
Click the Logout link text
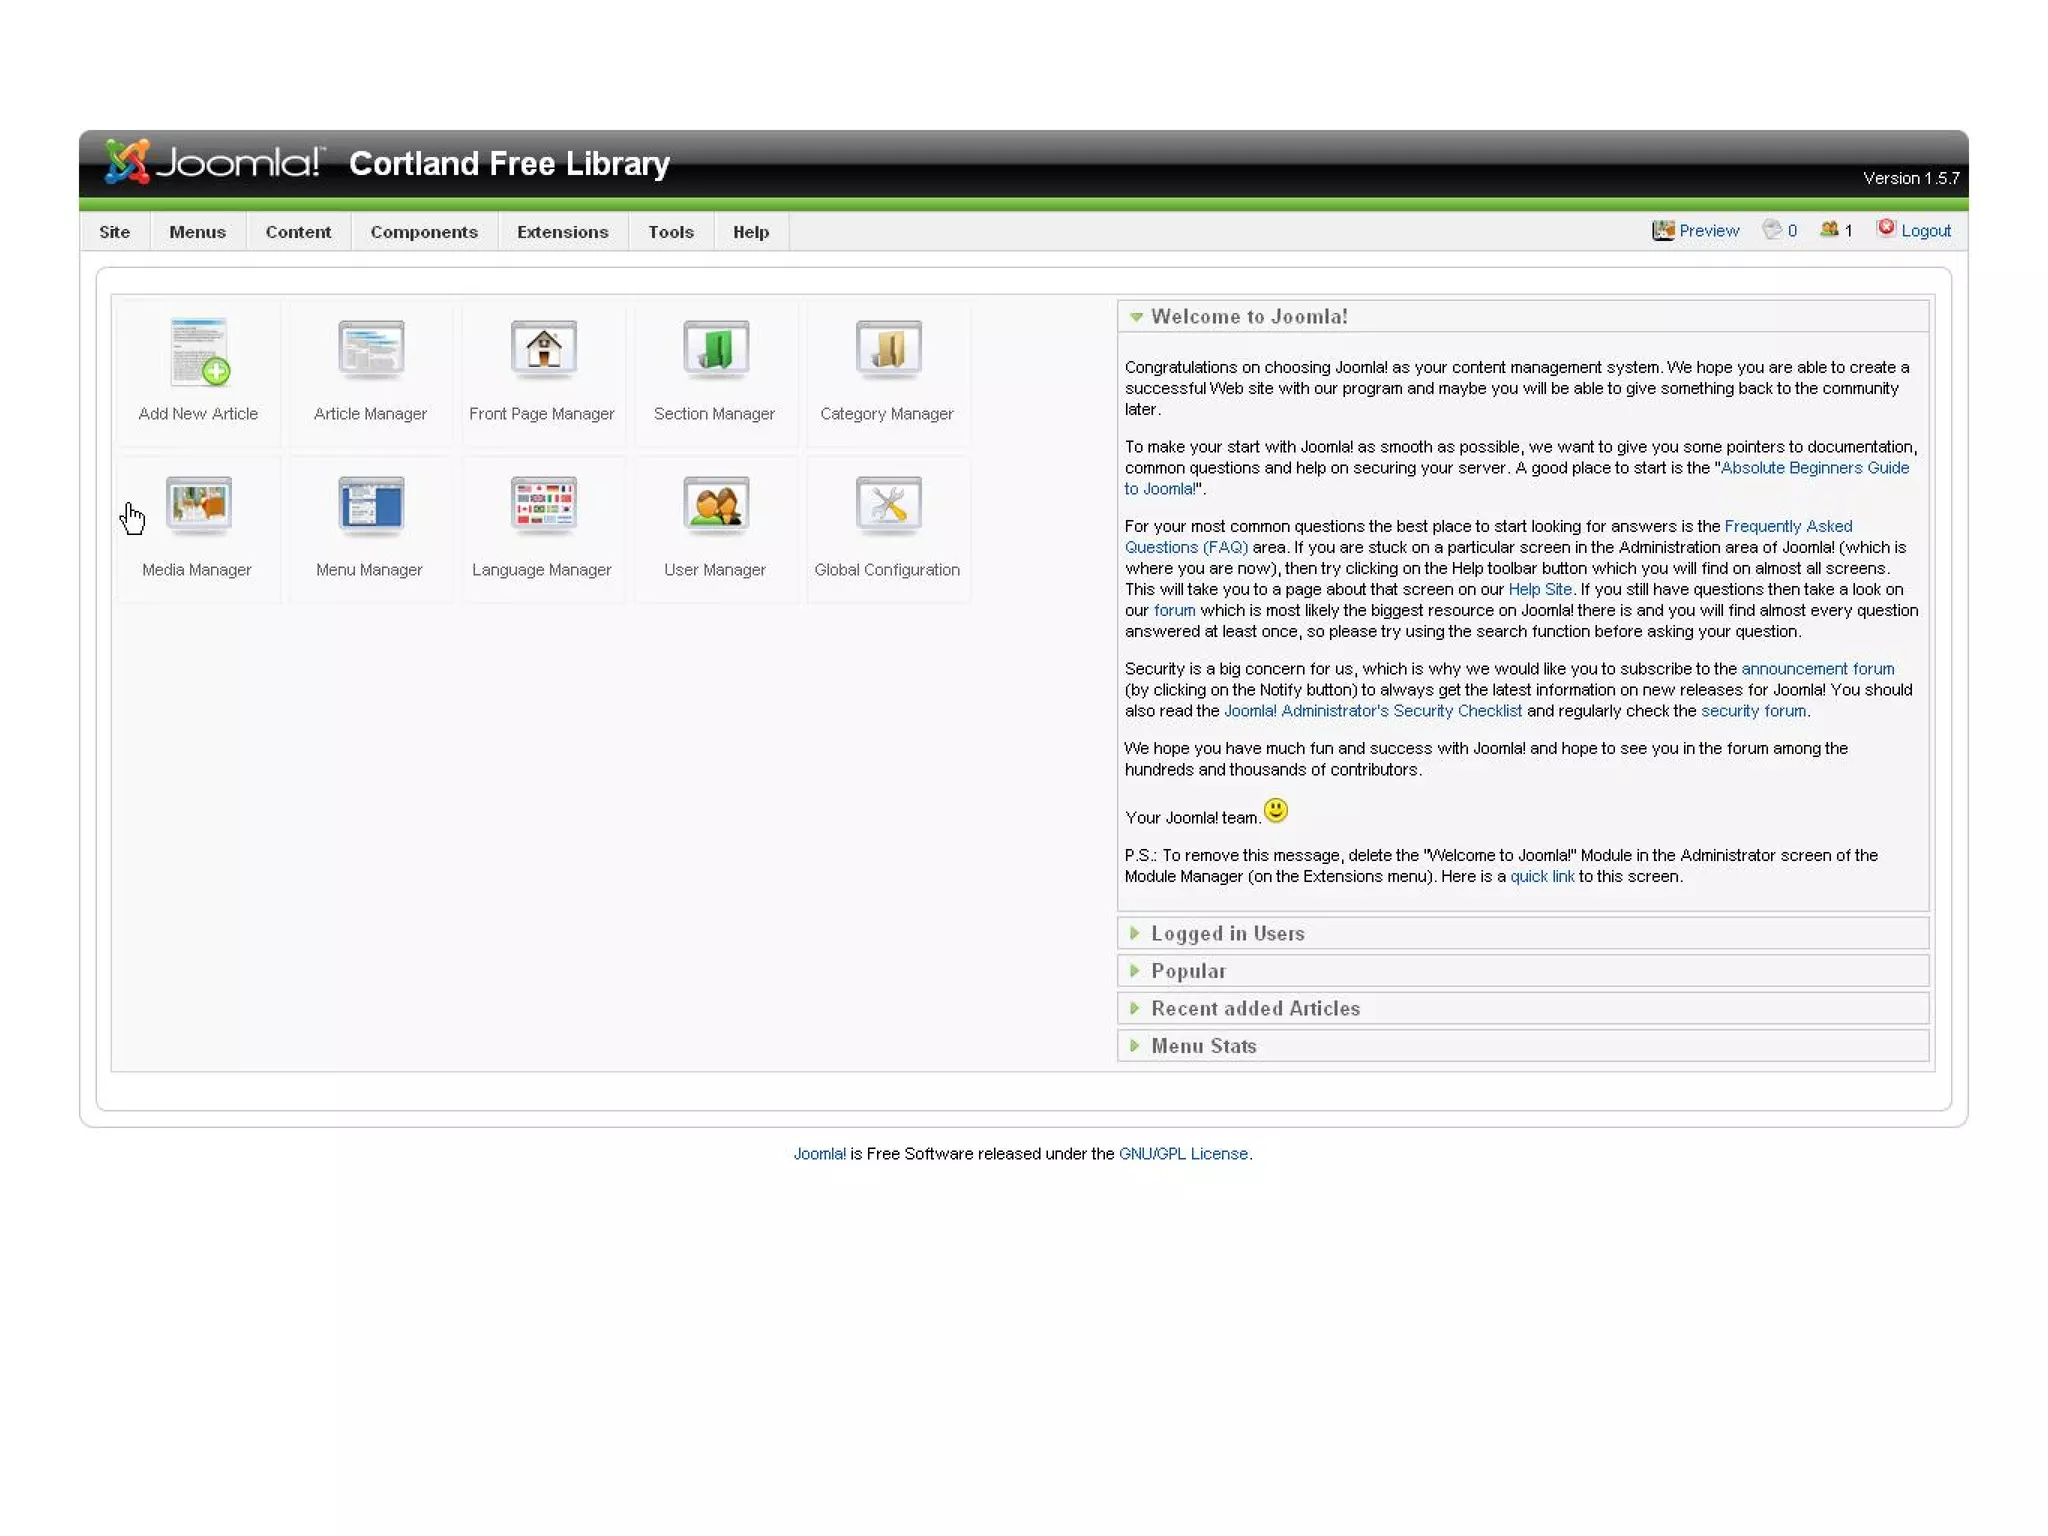pos(1926,231)
